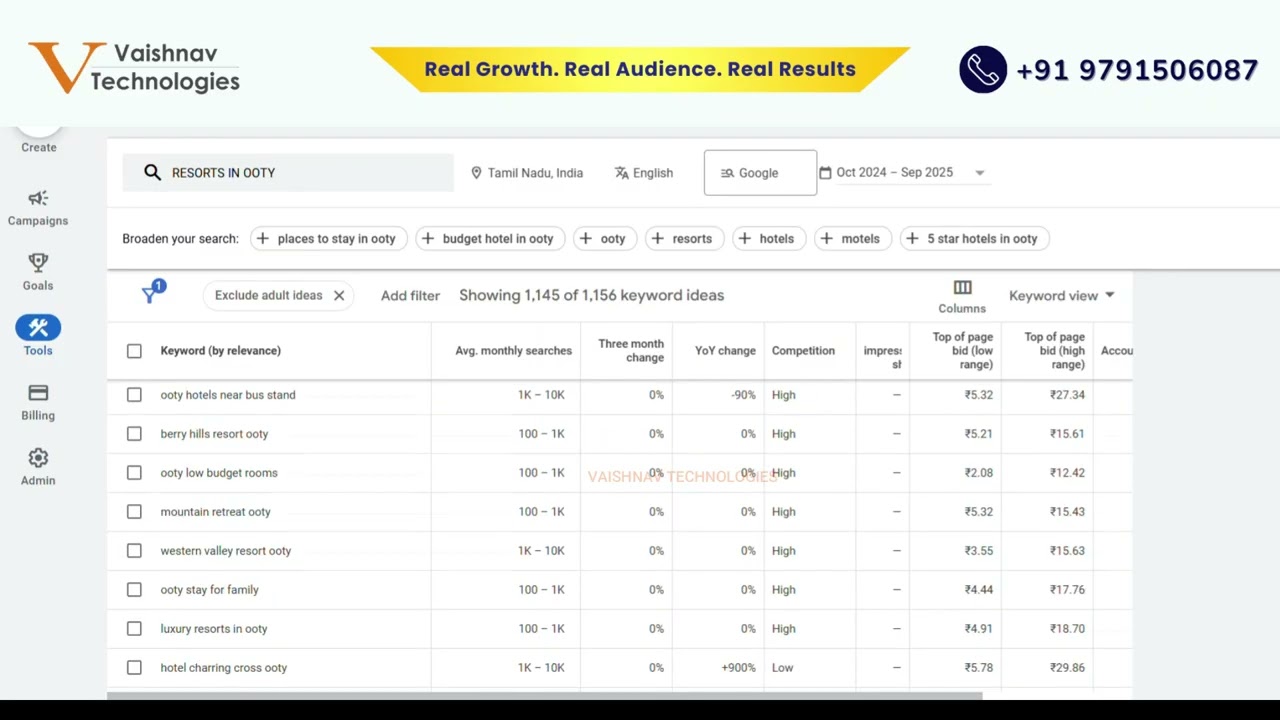The image size is (1280, 720).
Task: Click the 'Real Growth. Real Audience' banner
Action: tap(640, 69)
